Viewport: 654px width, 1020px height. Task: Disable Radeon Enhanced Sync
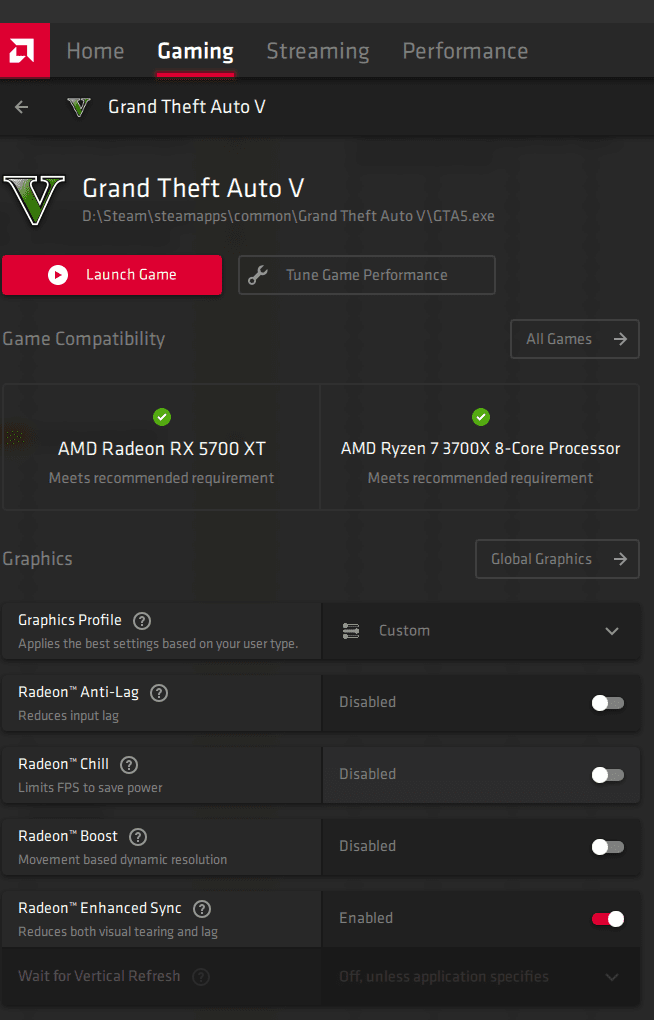[607, 919]
